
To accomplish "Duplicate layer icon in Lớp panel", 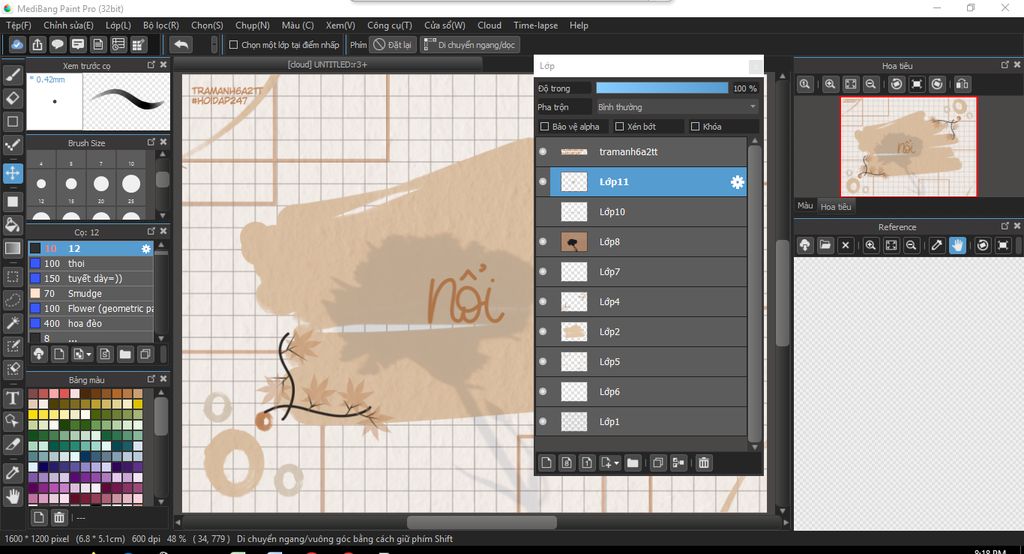I will 658,463.
